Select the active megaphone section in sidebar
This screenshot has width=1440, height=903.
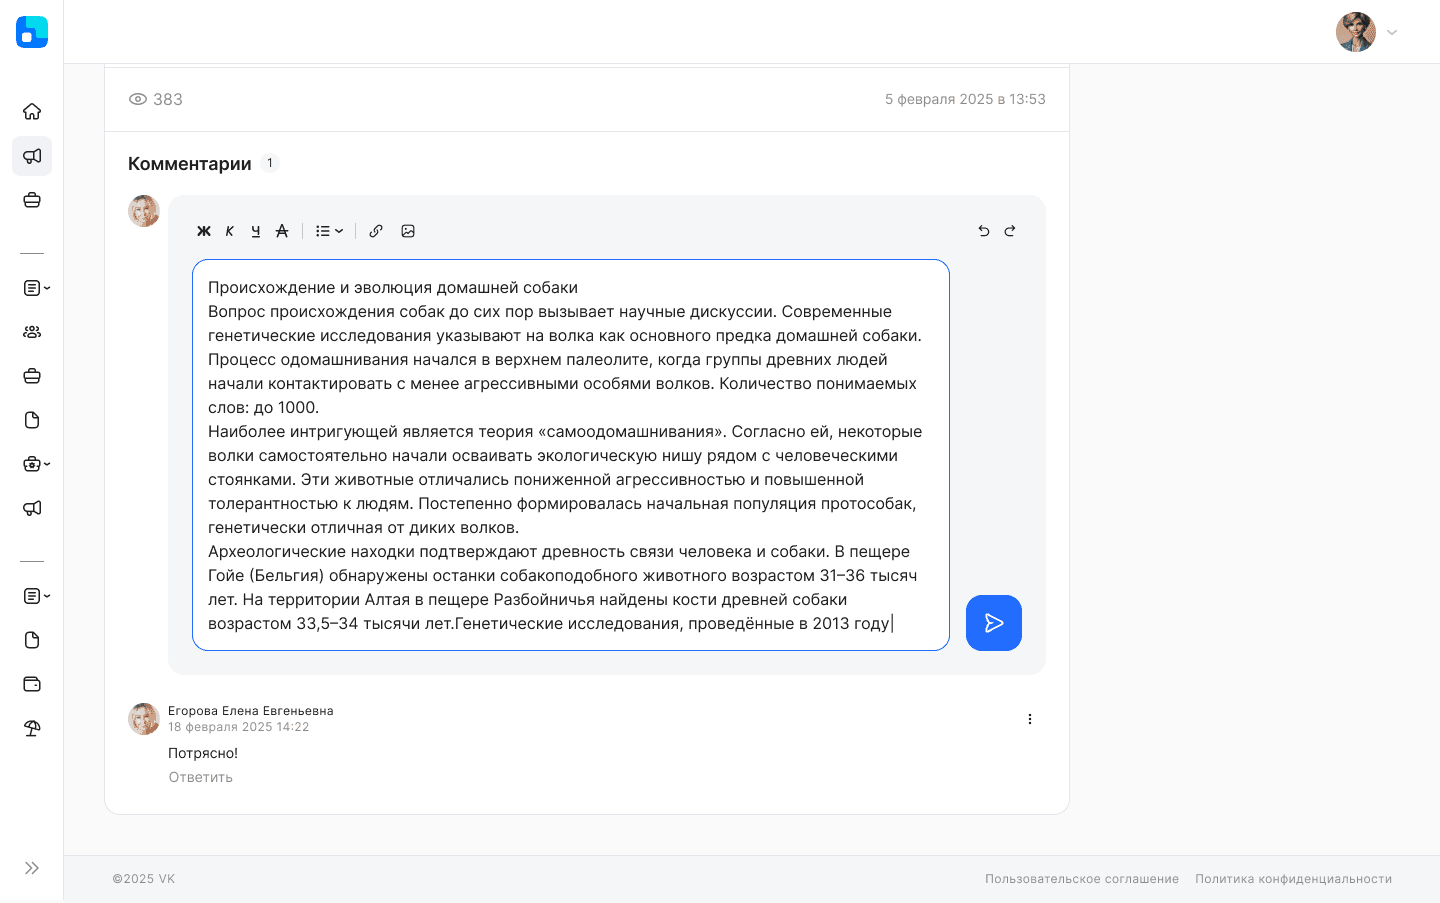click(32, 156)
